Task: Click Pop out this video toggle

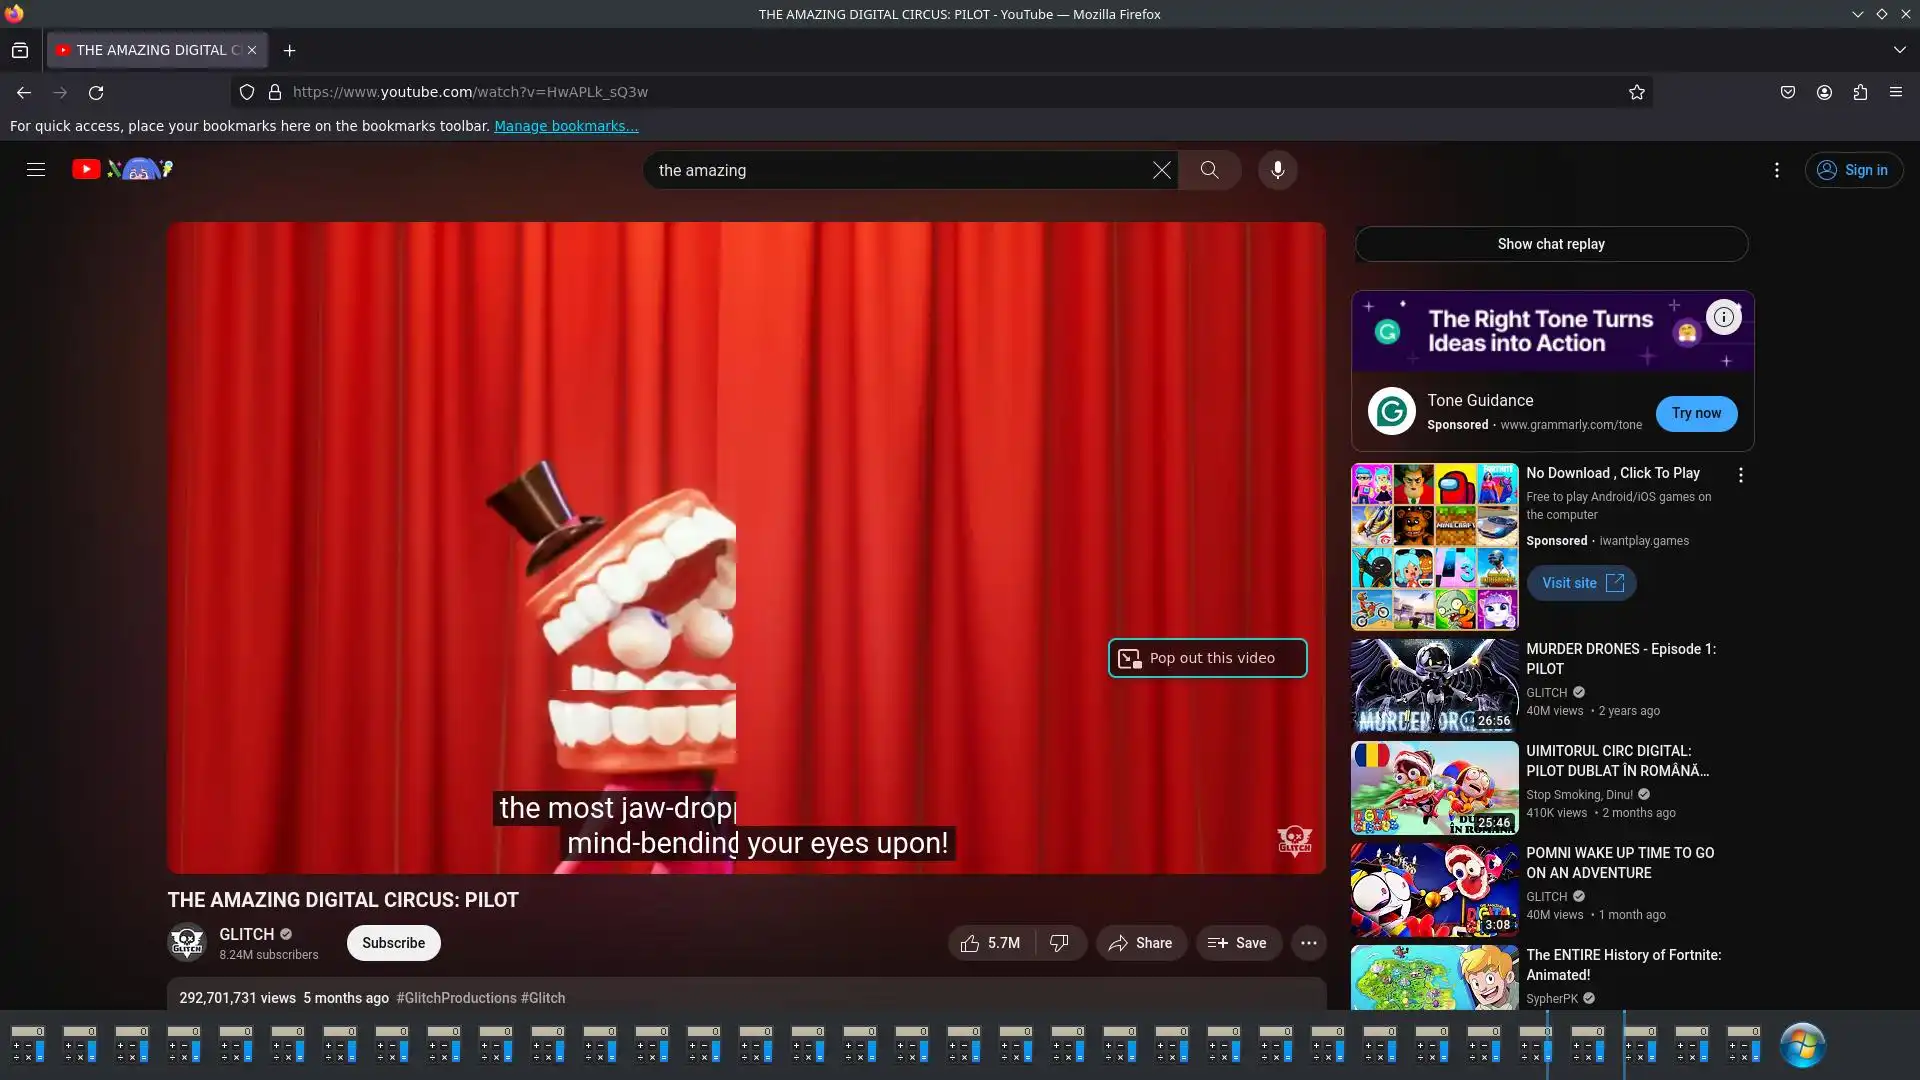Action: pyautogui.click(x=1207, y=658)
